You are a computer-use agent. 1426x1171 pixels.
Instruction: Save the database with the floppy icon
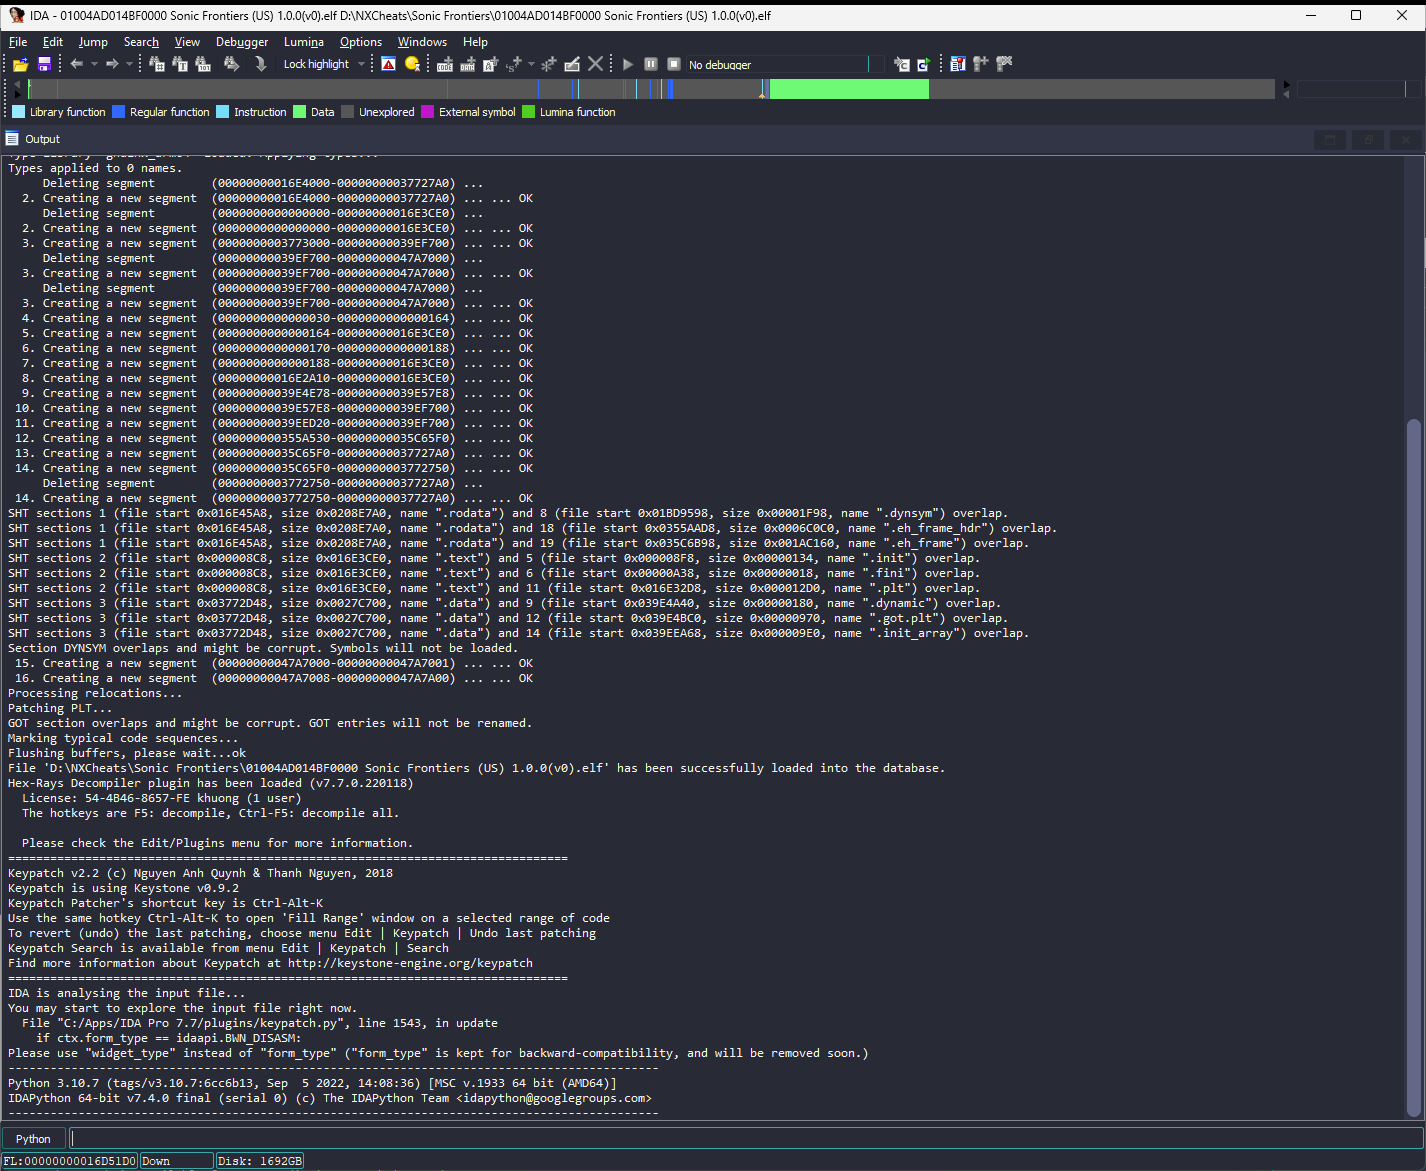[x=44, y=64]
